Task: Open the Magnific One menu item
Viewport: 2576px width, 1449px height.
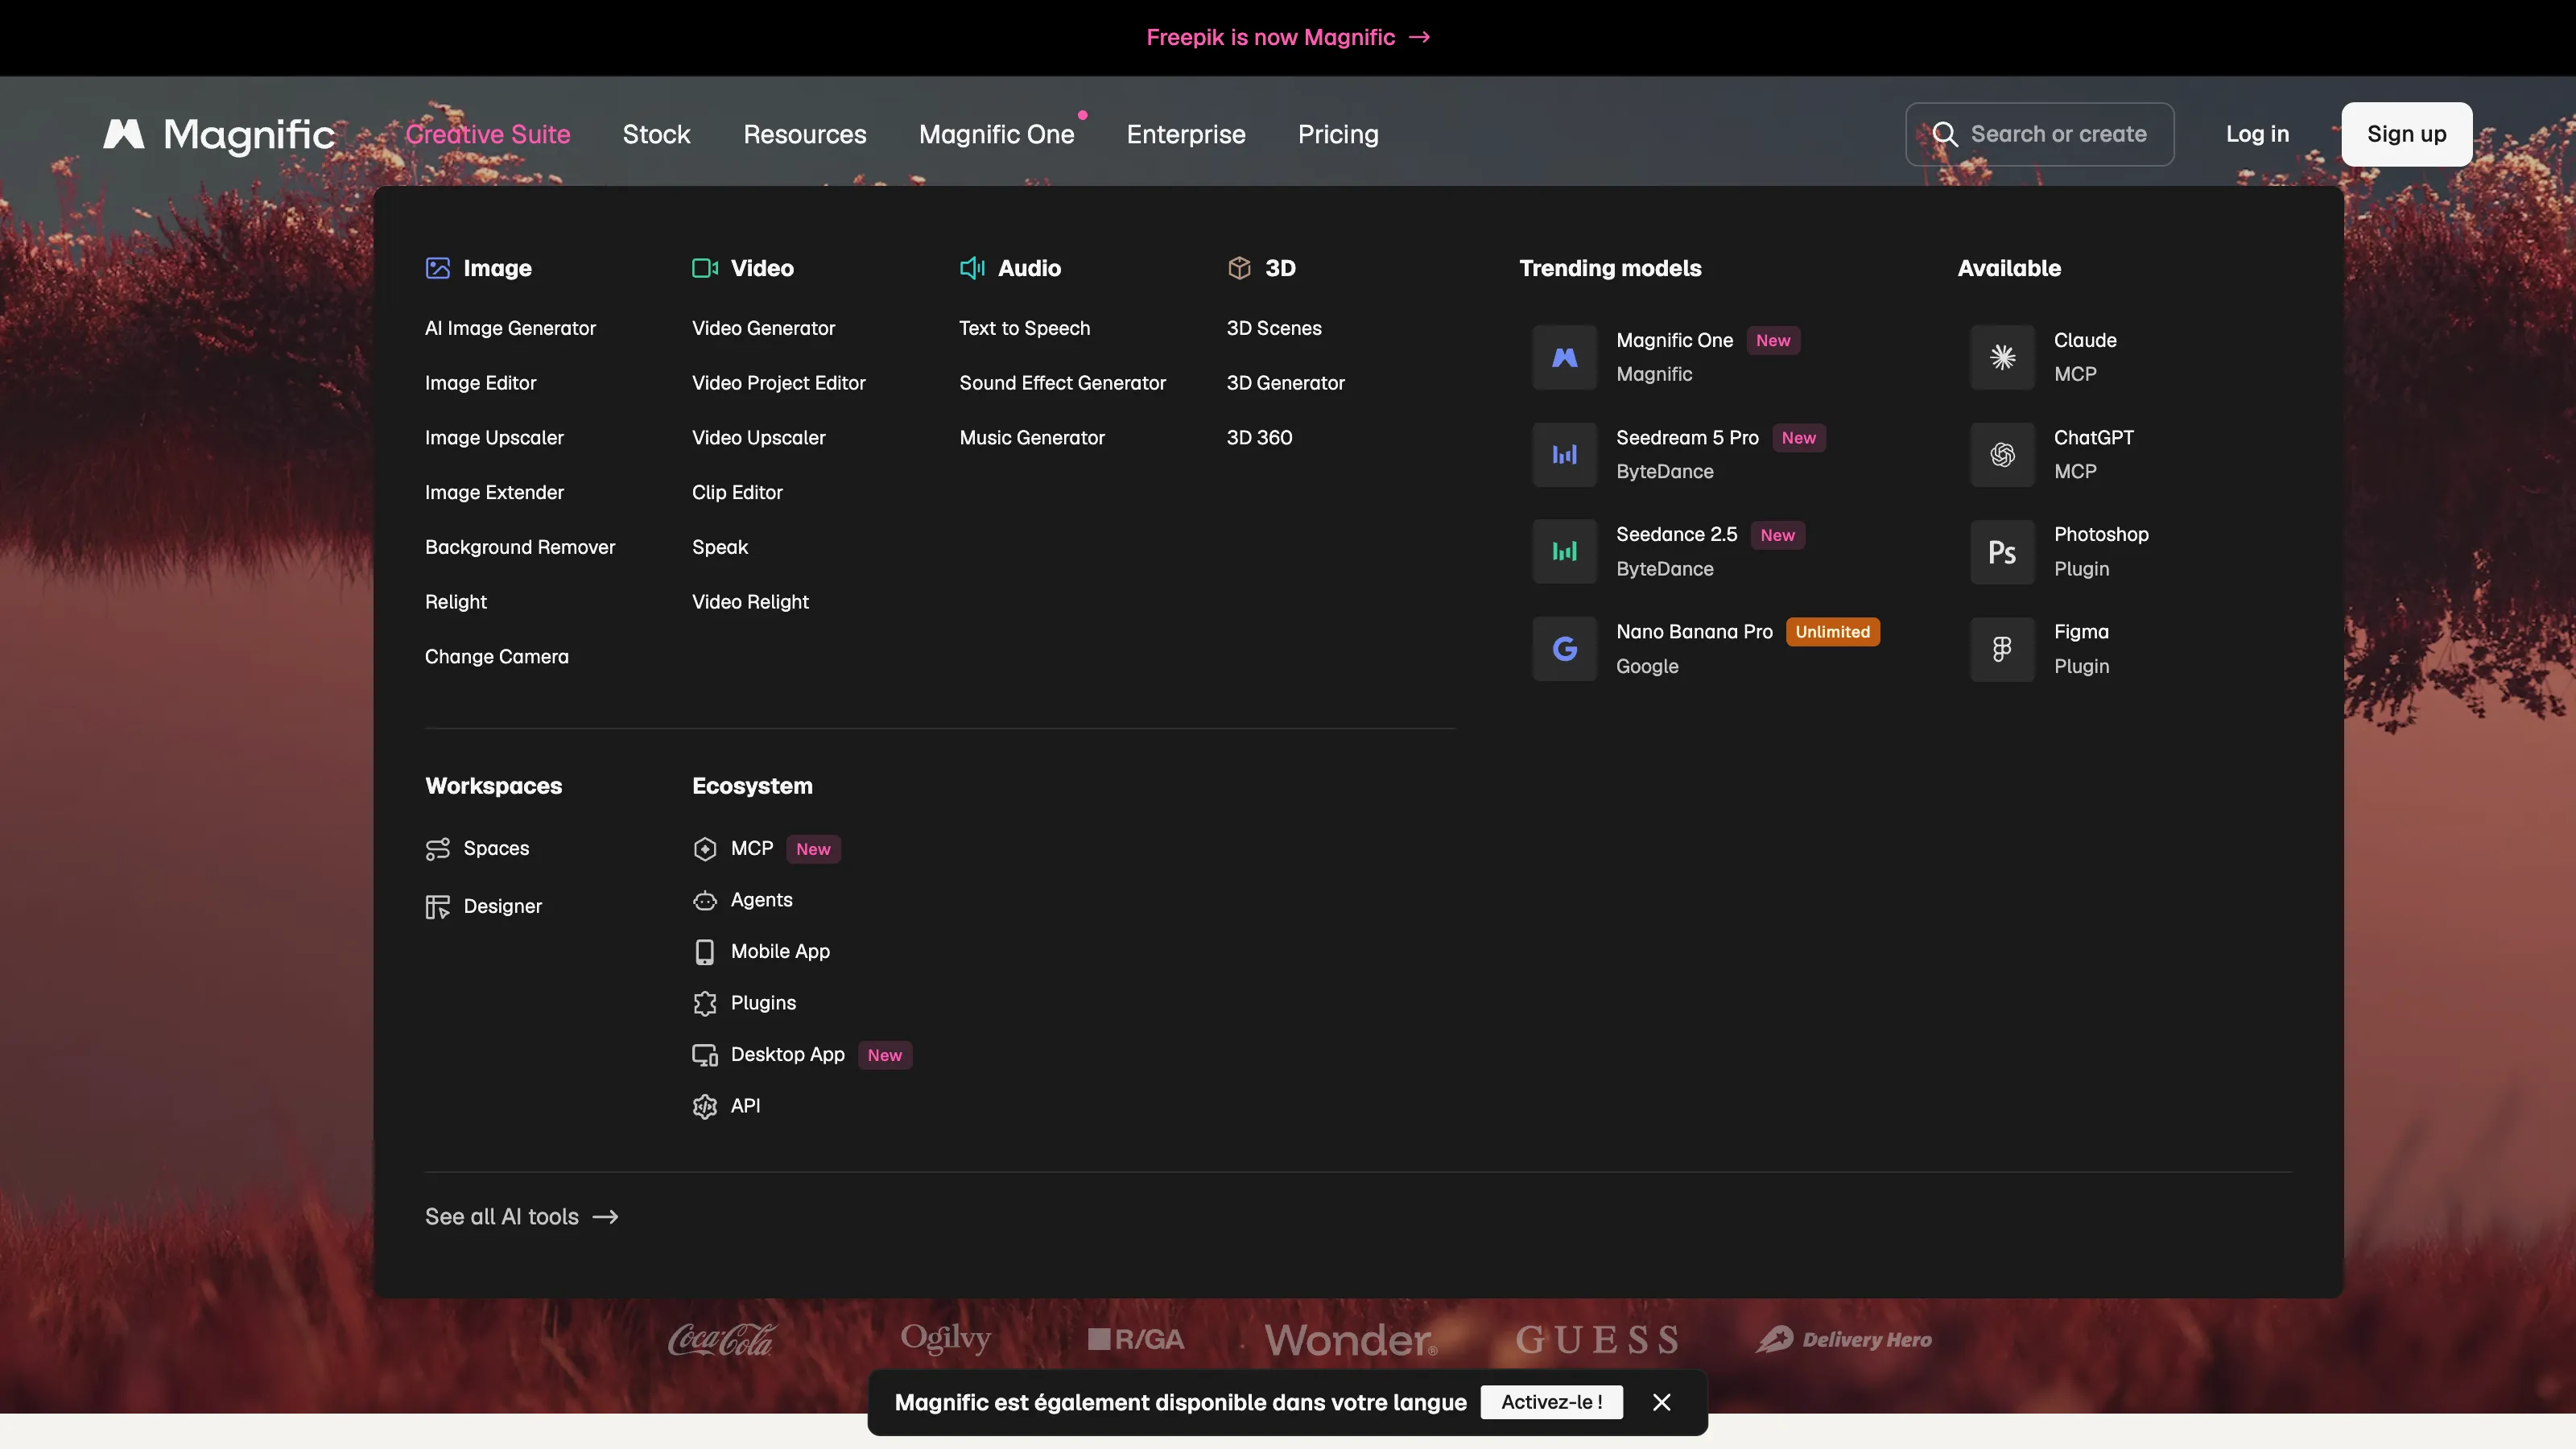Action: [996, 134]
